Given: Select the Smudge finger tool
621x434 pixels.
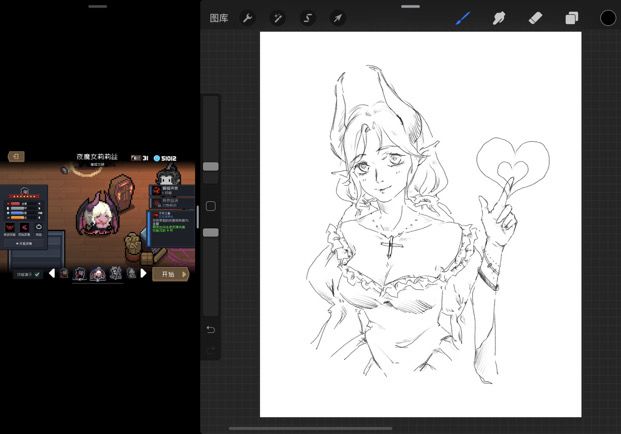Looking at the screenshot, I should coord(498,18).
